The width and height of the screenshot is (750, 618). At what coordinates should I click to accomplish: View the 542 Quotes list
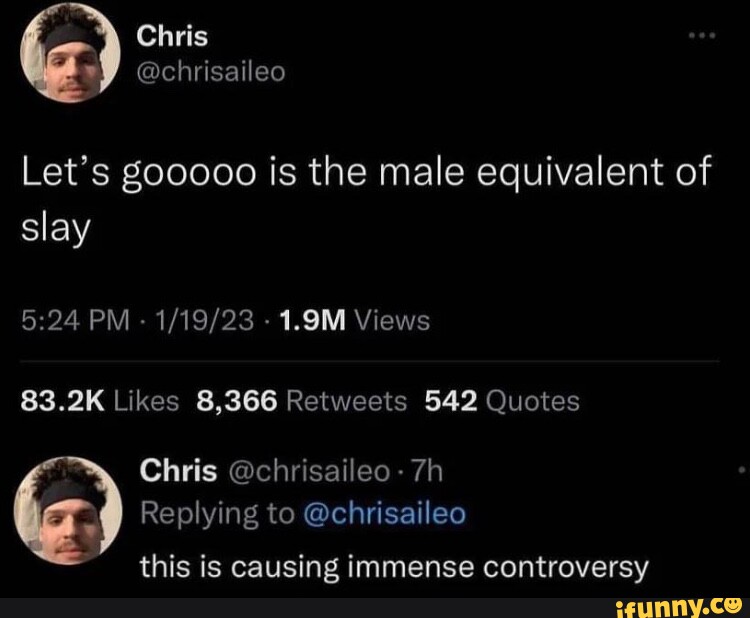click(x=502, y=401)
